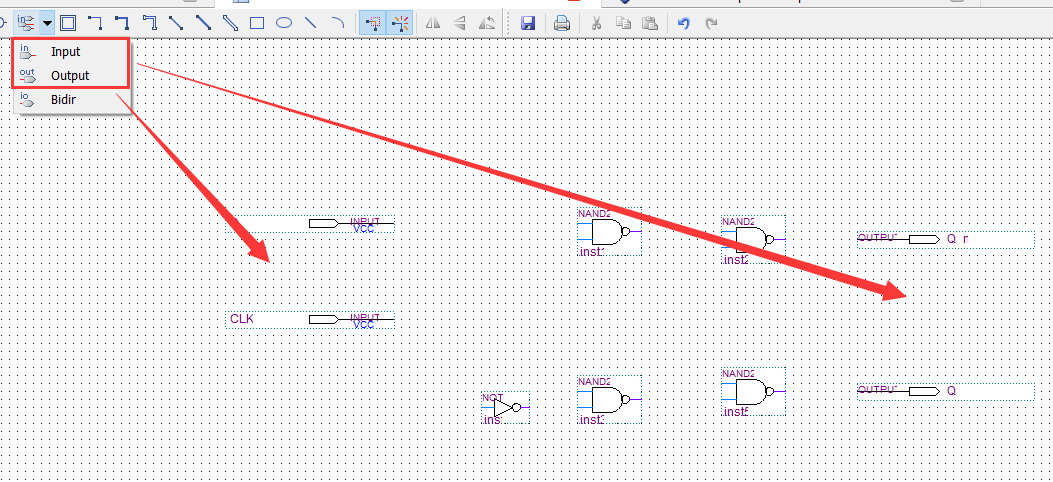Select the Oval drawing tool
This screenshot has height=482, width=1053.
[284, 23]
